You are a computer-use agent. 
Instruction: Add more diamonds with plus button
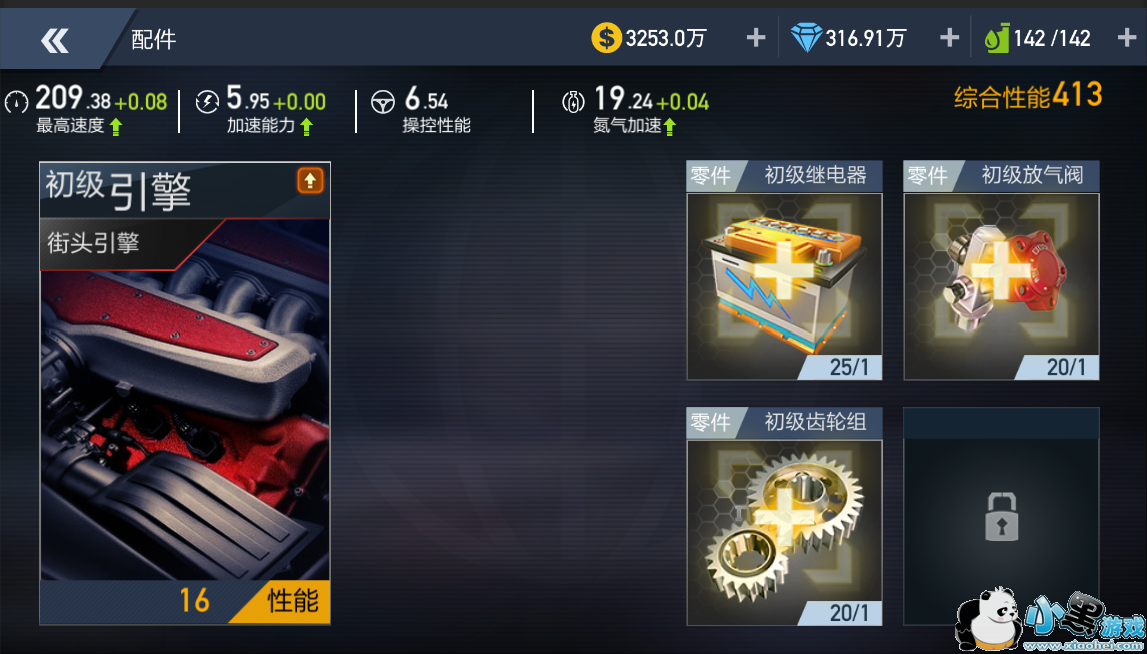(x=949, y=38)
